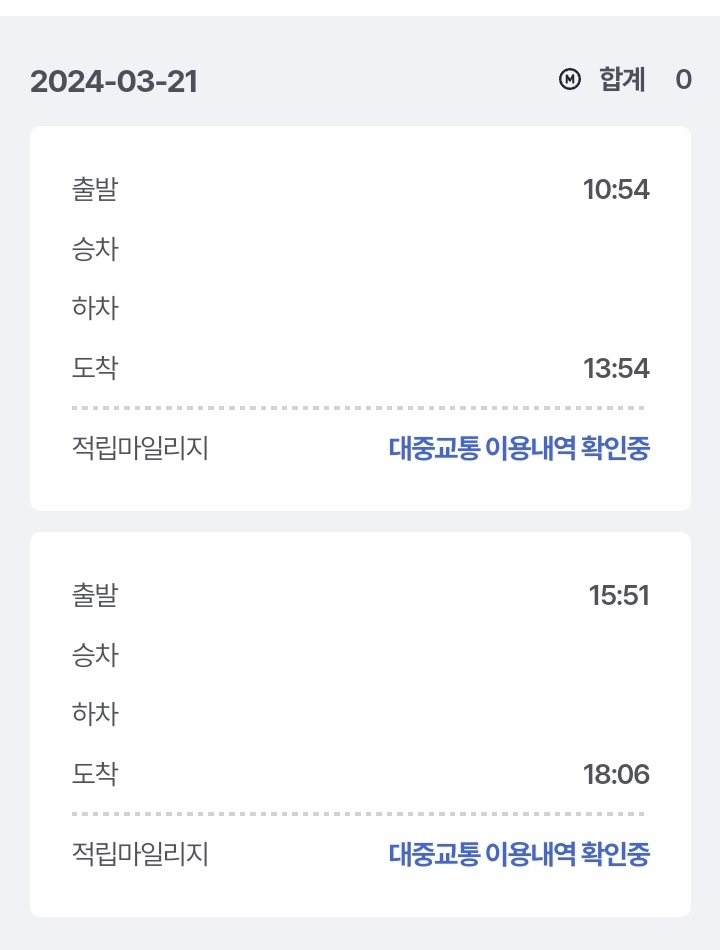The image size is (720, 950).
Task: Select 출발 label in the 15:51 trip
Action: point(95,596)
